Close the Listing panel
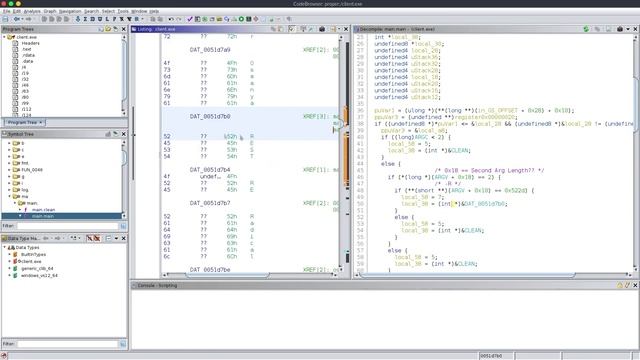 click(x=346, y=29)
